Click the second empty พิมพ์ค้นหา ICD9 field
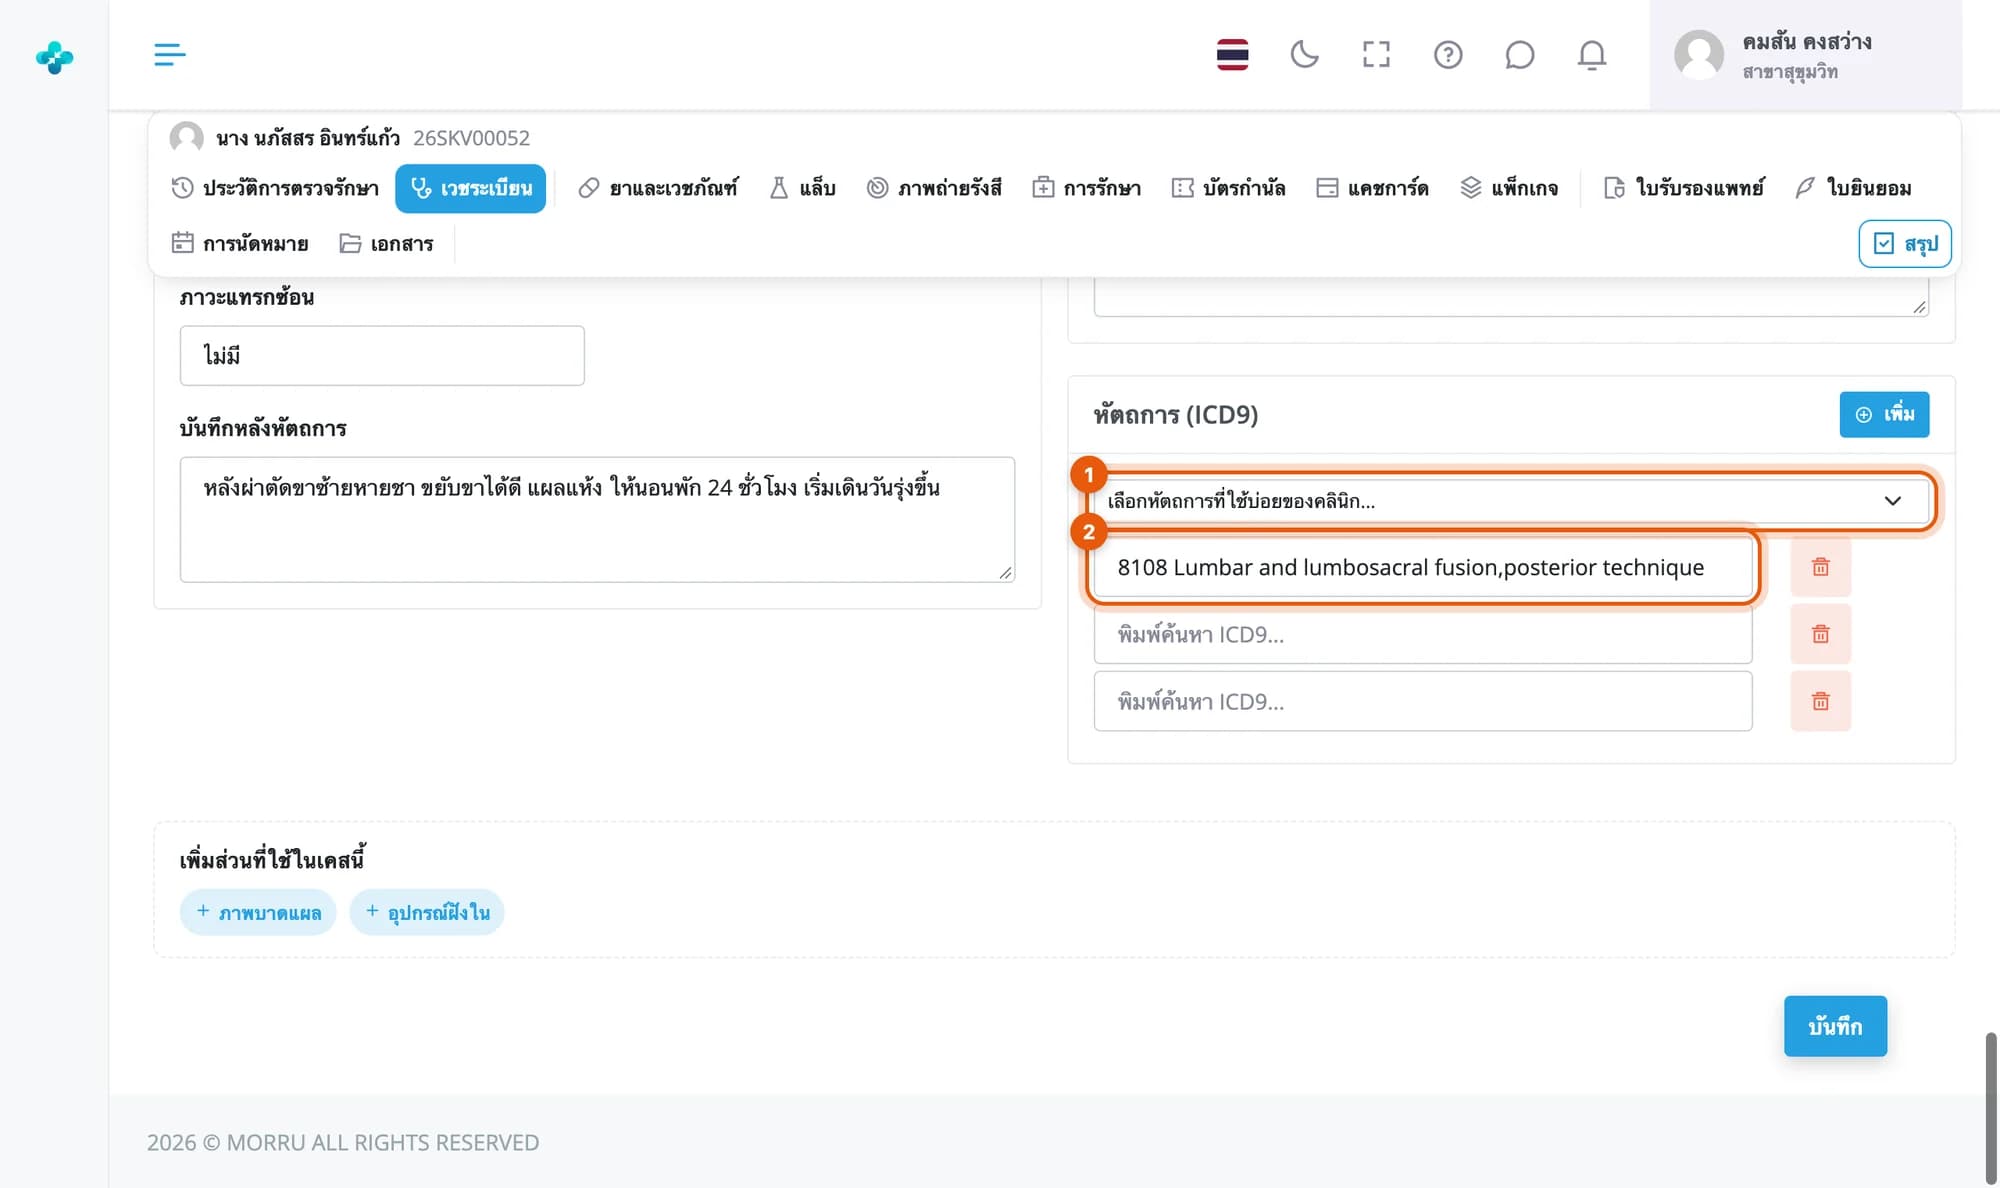Viewport: 2000px width, 1188px height. tap(1422, 634)
